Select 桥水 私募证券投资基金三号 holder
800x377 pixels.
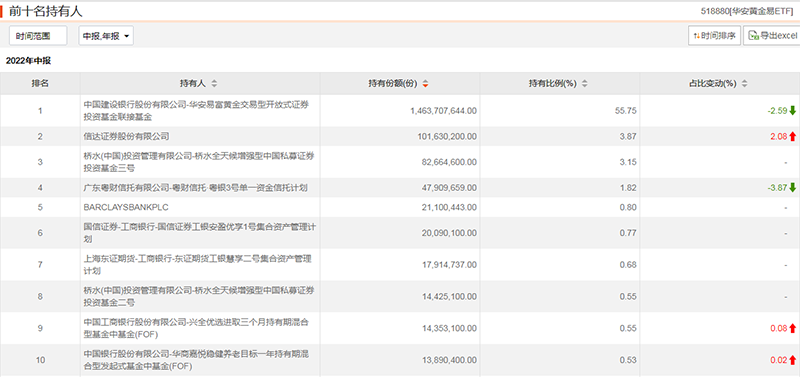(x=199, y=162)
